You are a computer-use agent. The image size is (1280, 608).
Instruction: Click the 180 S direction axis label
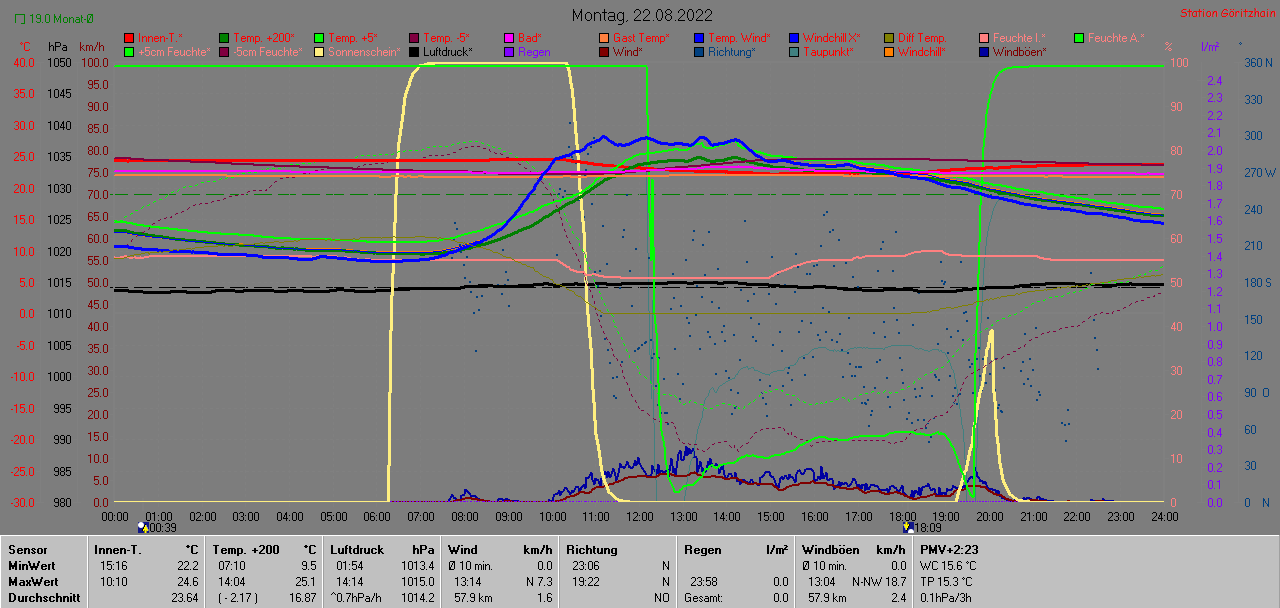click(x=1258, y=282)
